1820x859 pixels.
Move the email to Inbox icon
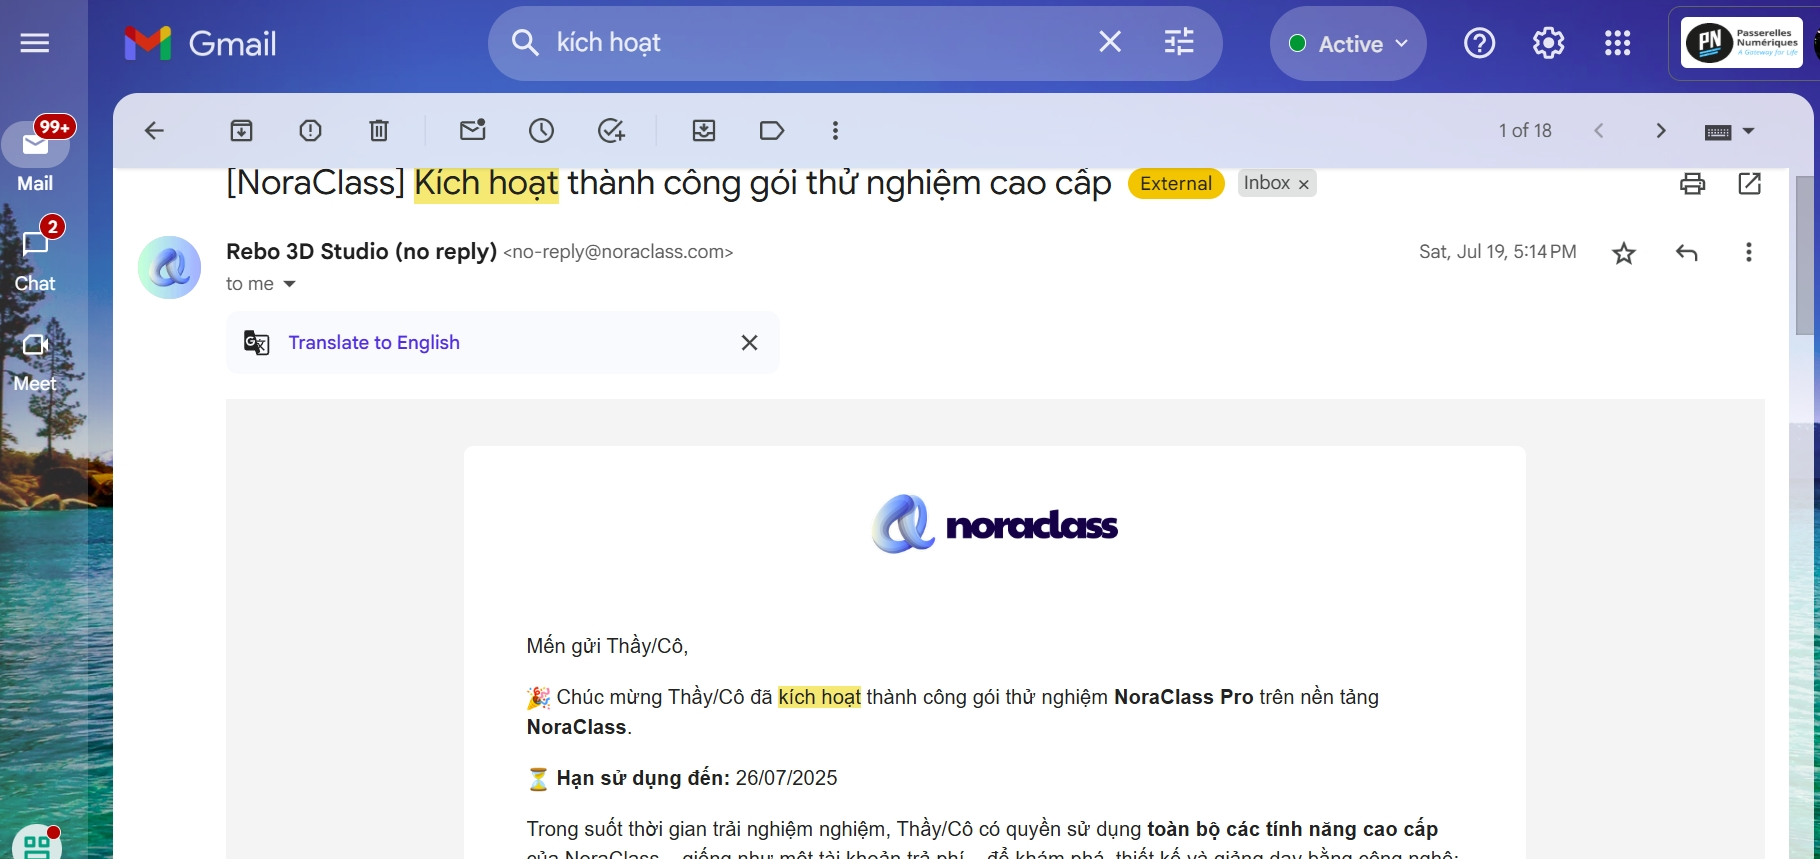click(x=704, y=131)
